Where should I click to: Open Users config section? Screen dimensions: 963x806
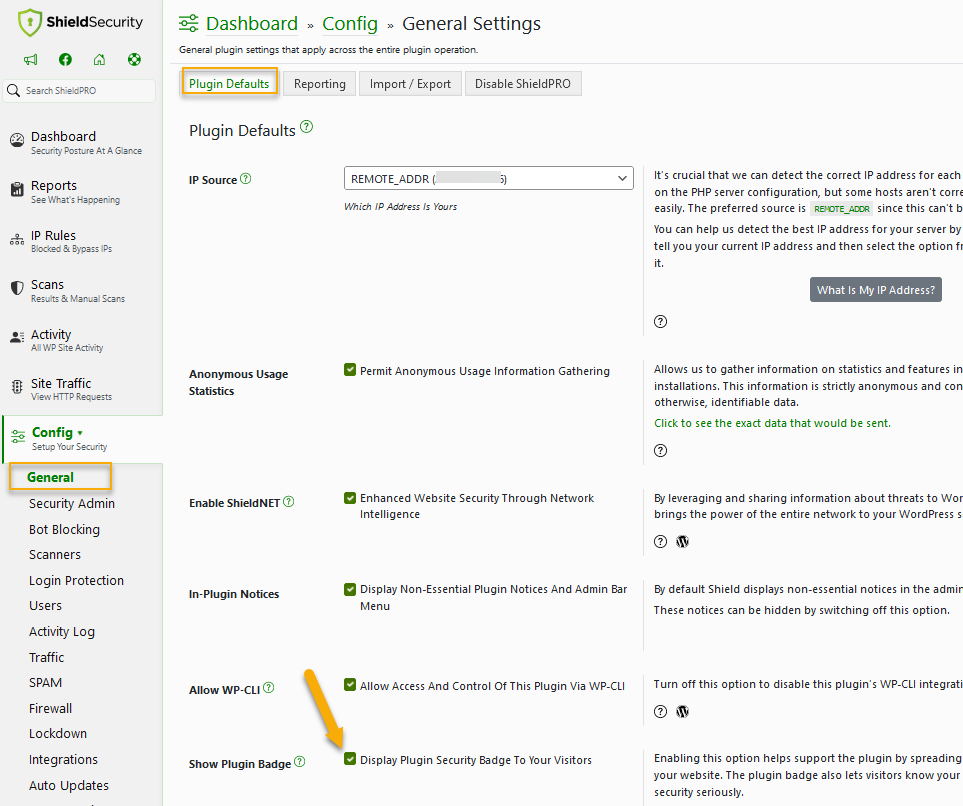tap(45, 606)
